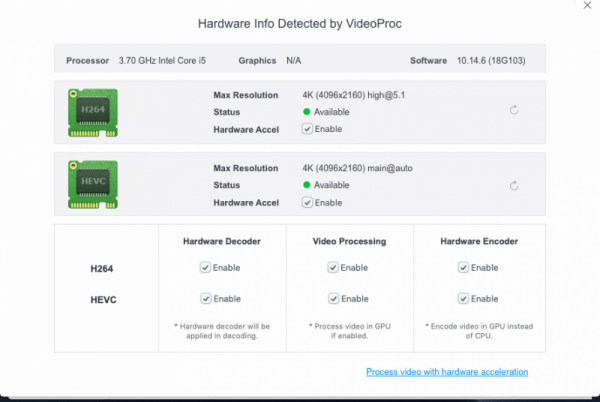Disable HEVC Hardware Decoder checkbox
600x402 pixels.
[205, 299]
